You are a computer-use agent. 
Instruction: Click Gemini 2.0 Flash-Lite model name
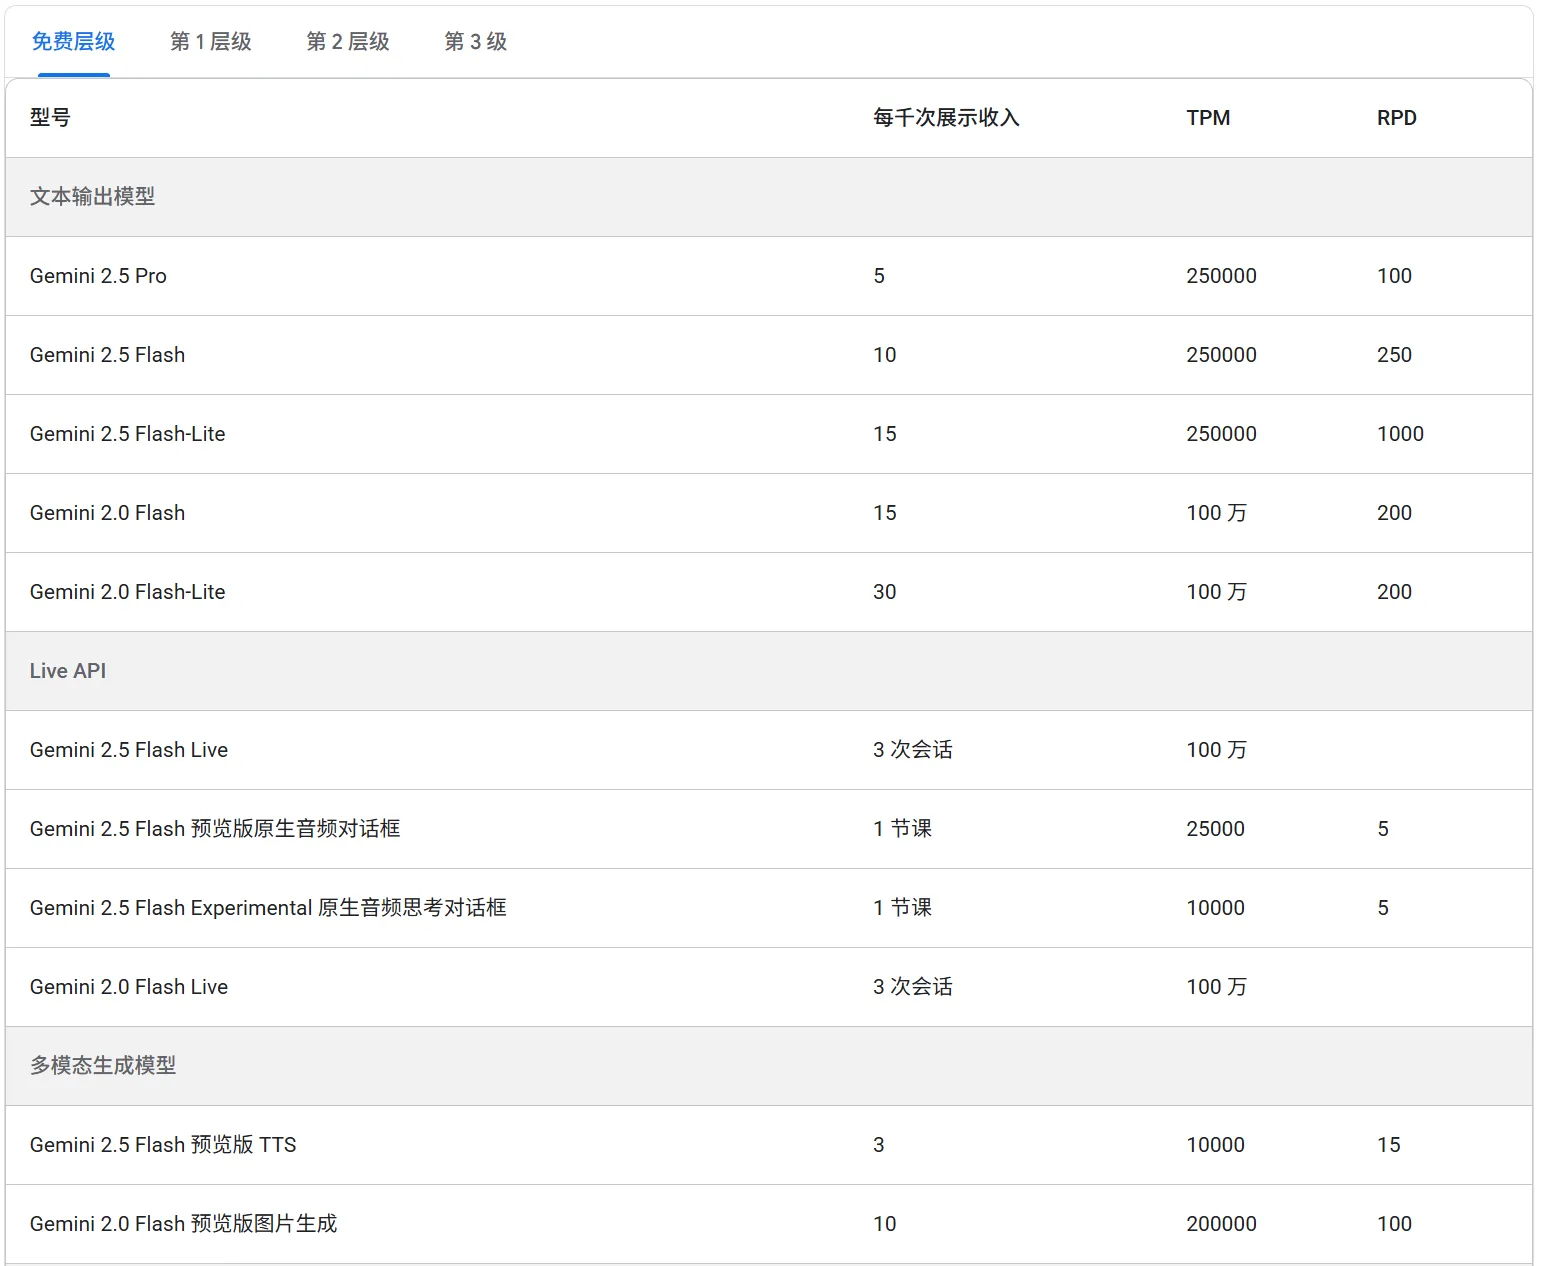tap(127, 592)
